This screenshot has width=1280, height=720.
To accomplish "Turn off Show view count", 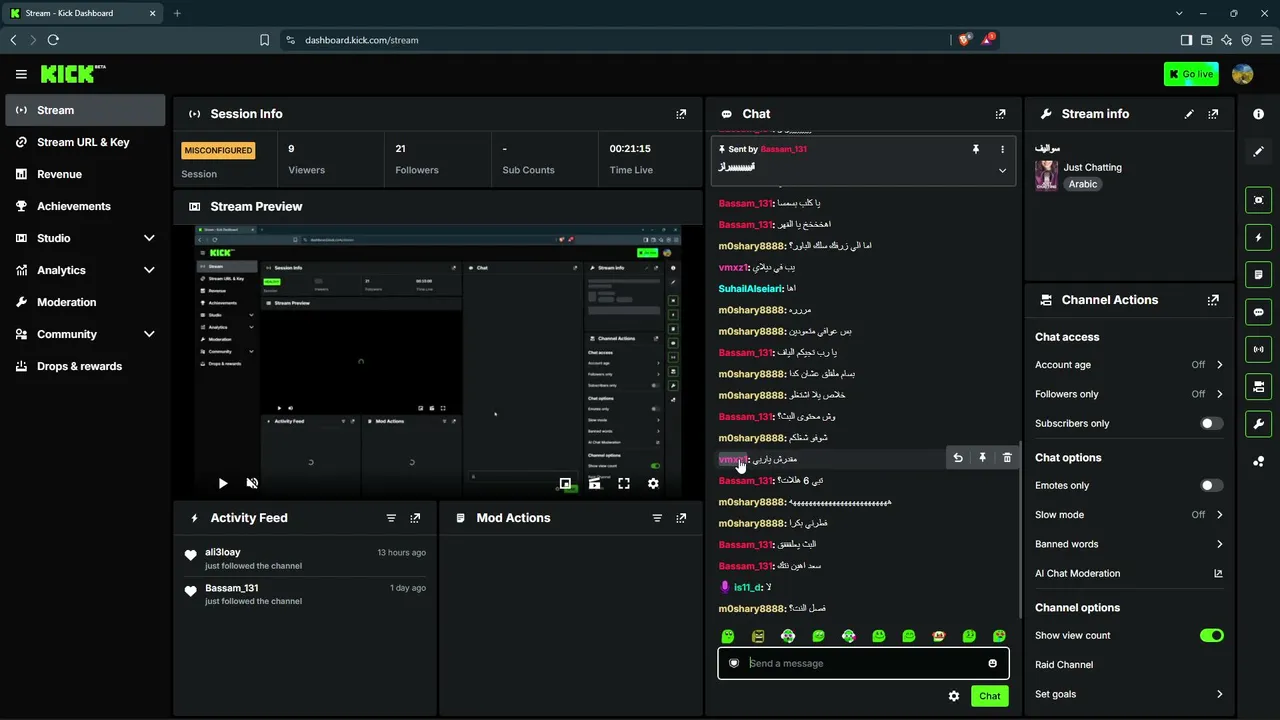I will [1211, 635].
